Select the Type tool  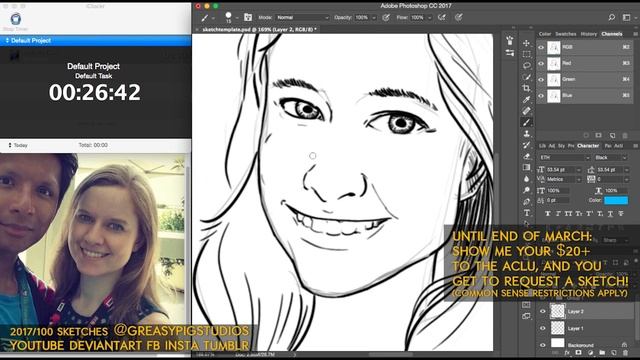527,213
